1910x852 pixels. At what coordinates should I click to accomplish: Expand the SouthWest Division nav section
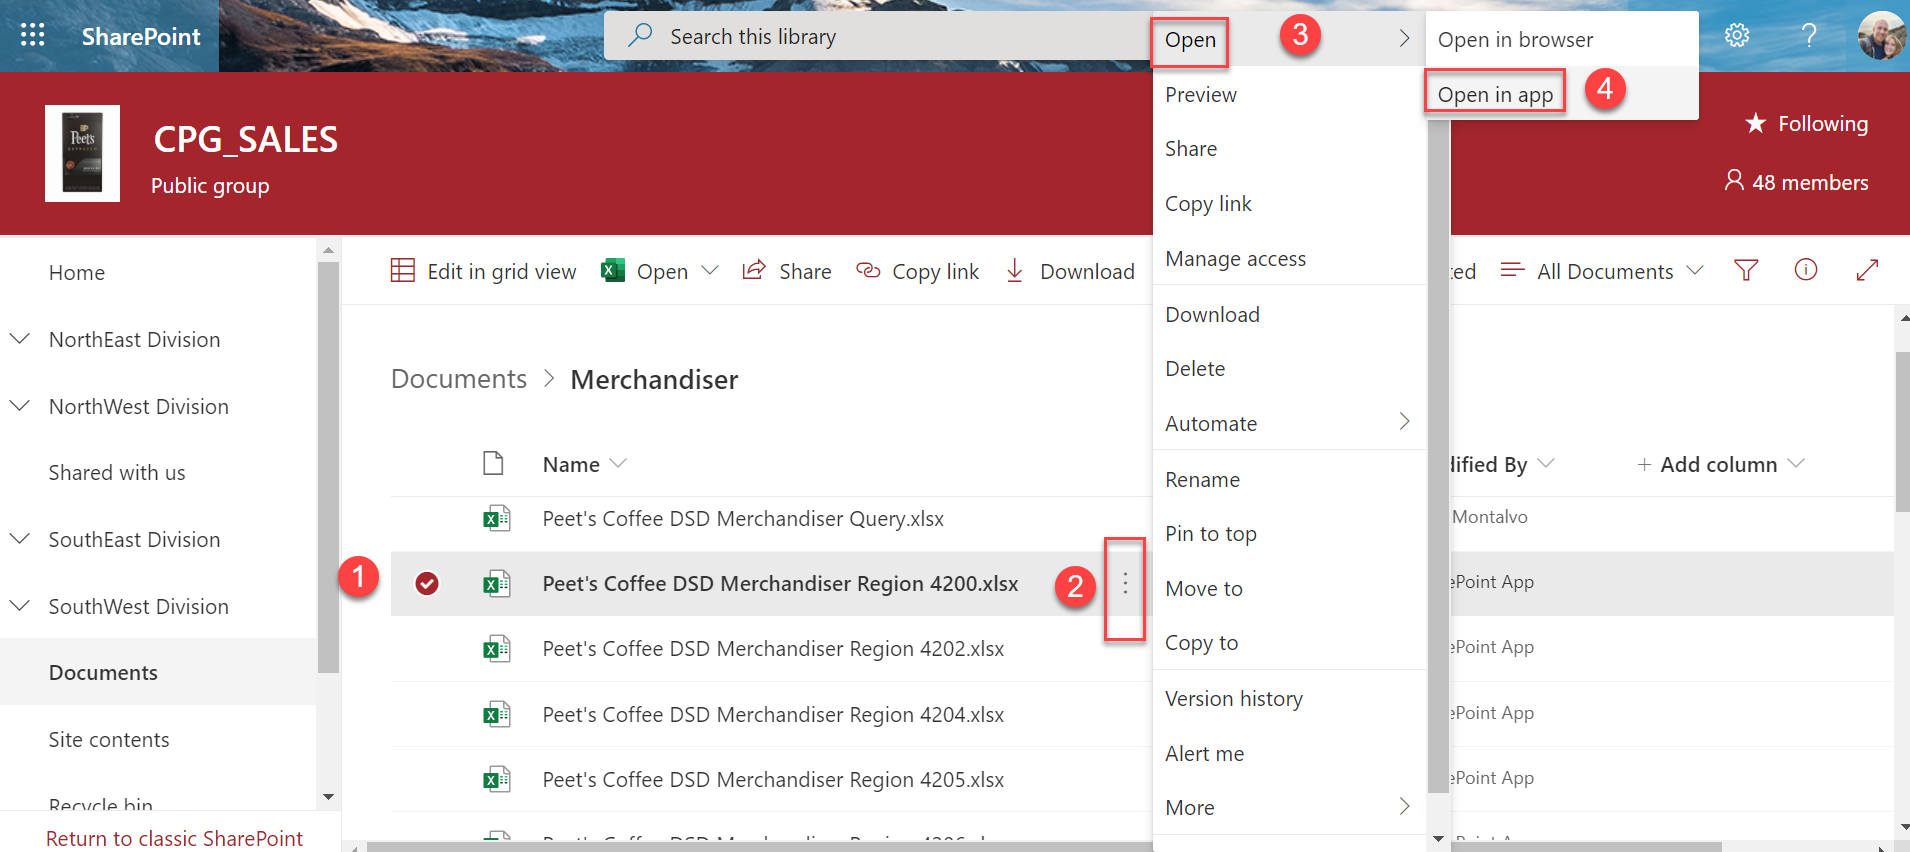pyautogui.click(x=20, y=606)
